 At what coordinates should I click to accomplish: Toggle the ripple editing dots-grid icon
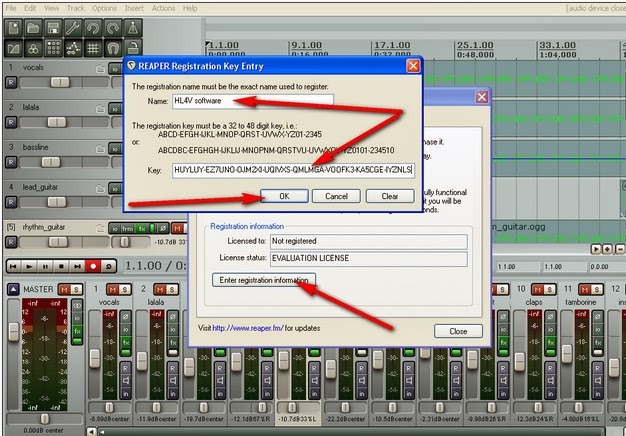(x=53, y=48)
